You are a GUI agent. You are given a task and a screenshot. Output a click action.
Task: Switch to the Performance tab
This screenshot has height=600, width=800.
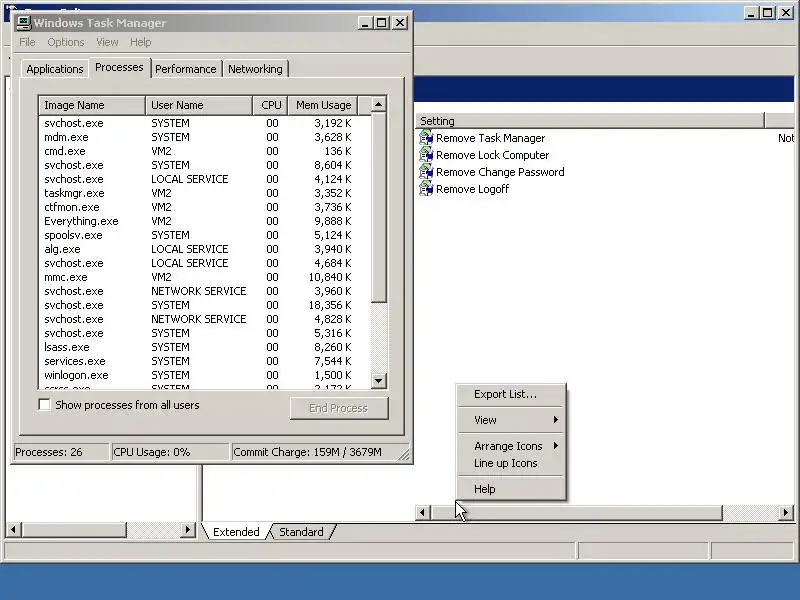186,69
